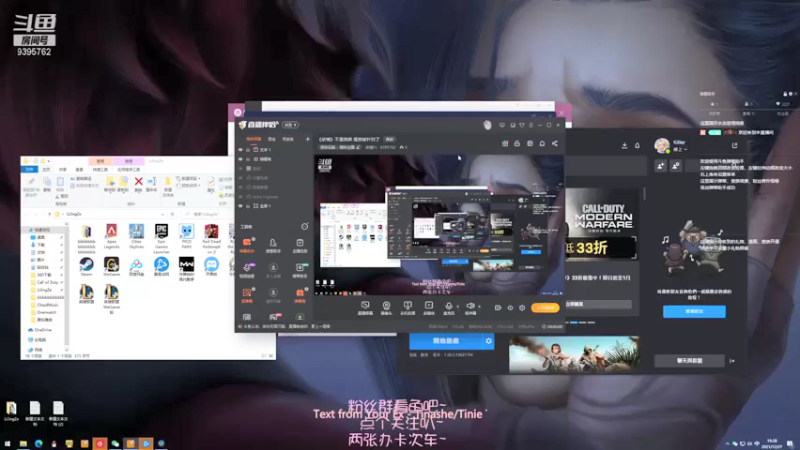Open File Explorer from the taskbar

(23, 444)
